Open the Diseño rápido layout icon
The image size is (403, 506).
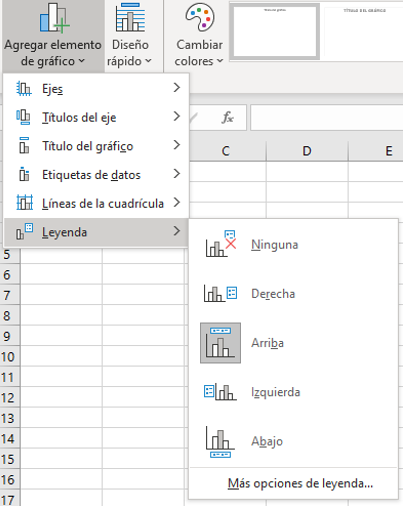[x=130, y=17]
